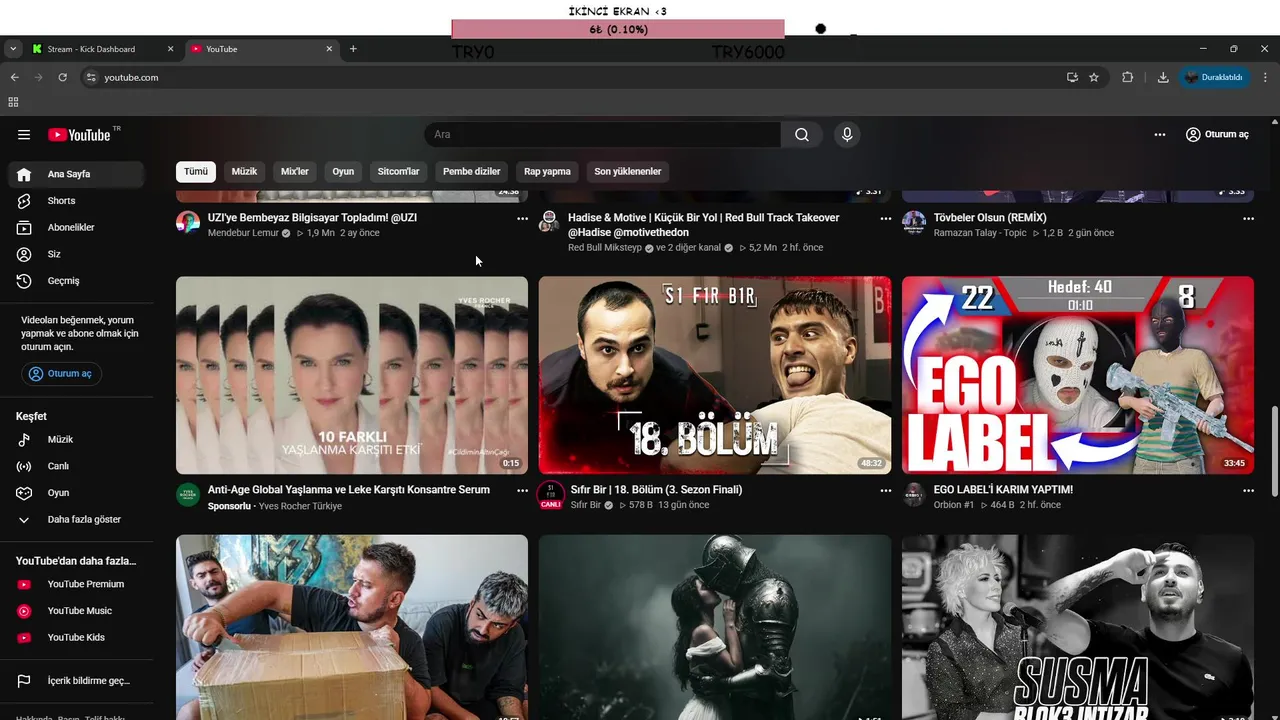Open options menu for Tövbeler Olsun video
The height and width of the screenshot is (720, 1280).
(1248, 218)
